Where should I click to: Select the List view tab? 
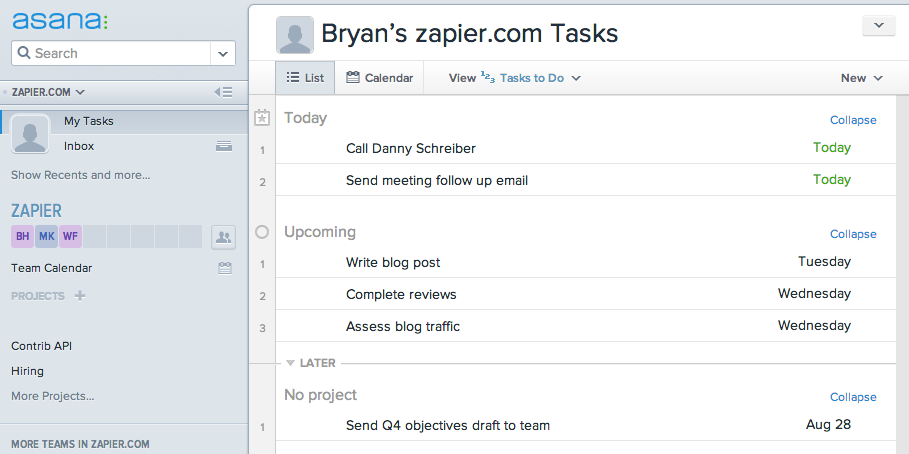click(x=306, y=78)
